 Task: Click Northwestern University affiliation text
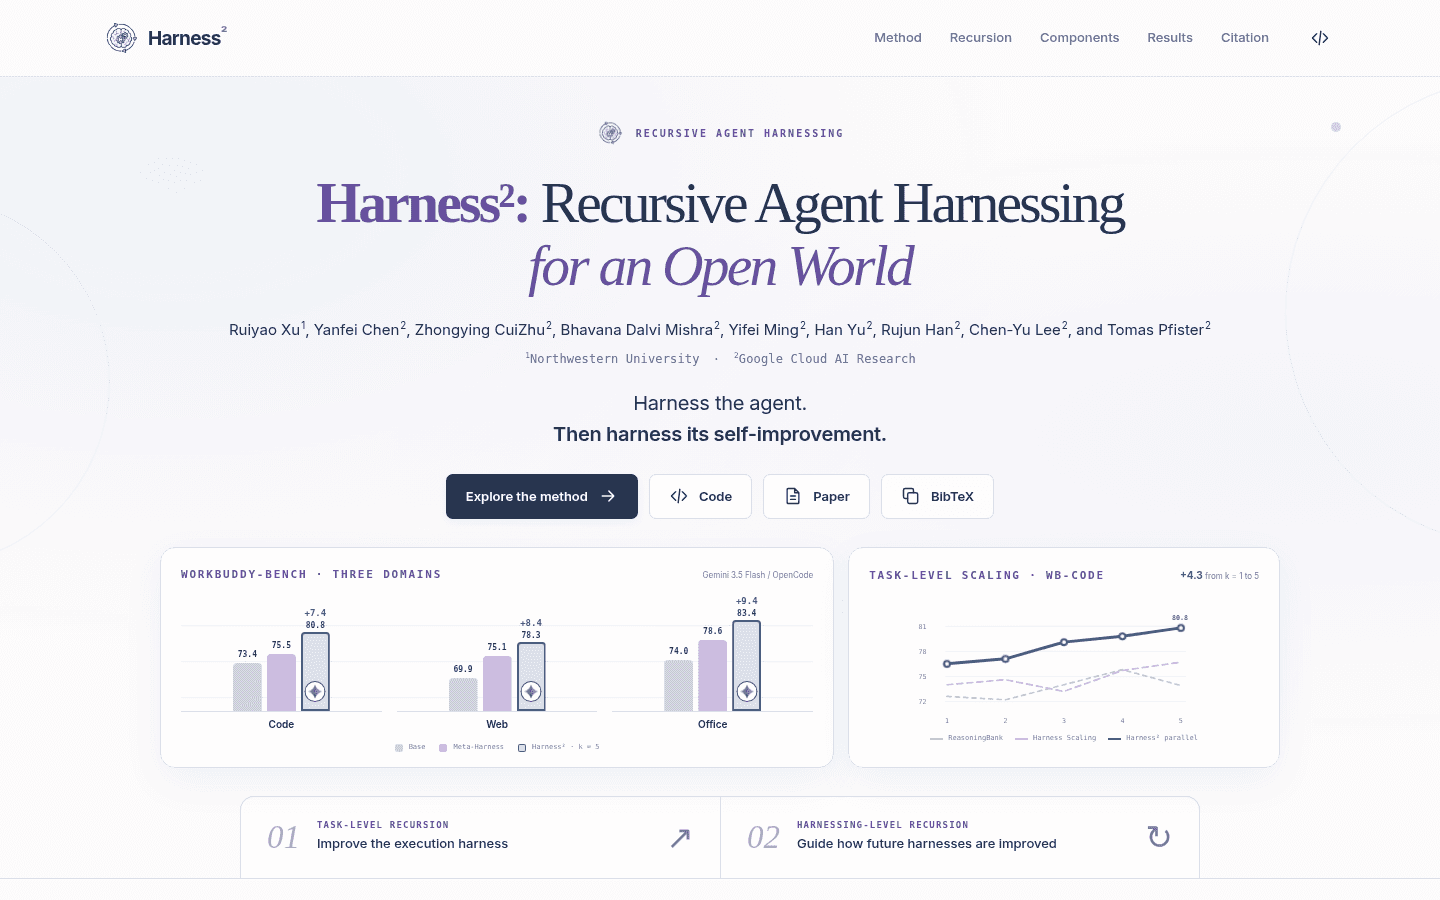pos(614,359)
